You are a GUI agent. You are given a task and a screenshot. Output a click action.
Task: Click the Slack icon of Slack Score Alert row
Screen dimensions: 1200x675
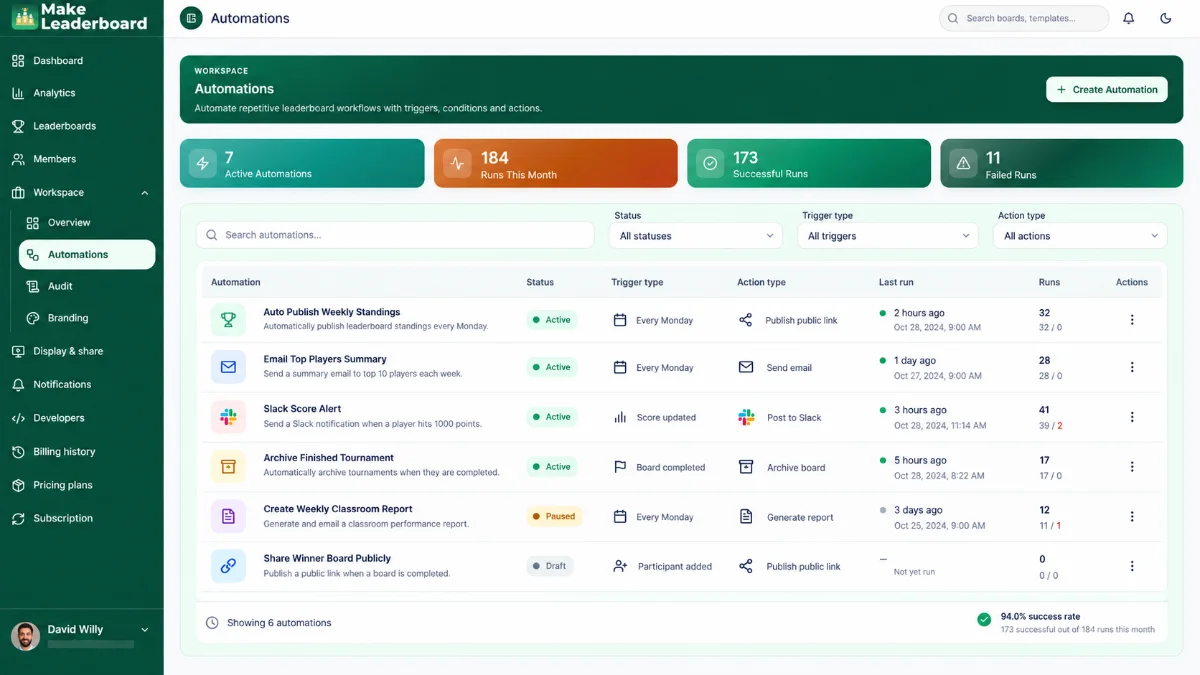coord(228,416)
